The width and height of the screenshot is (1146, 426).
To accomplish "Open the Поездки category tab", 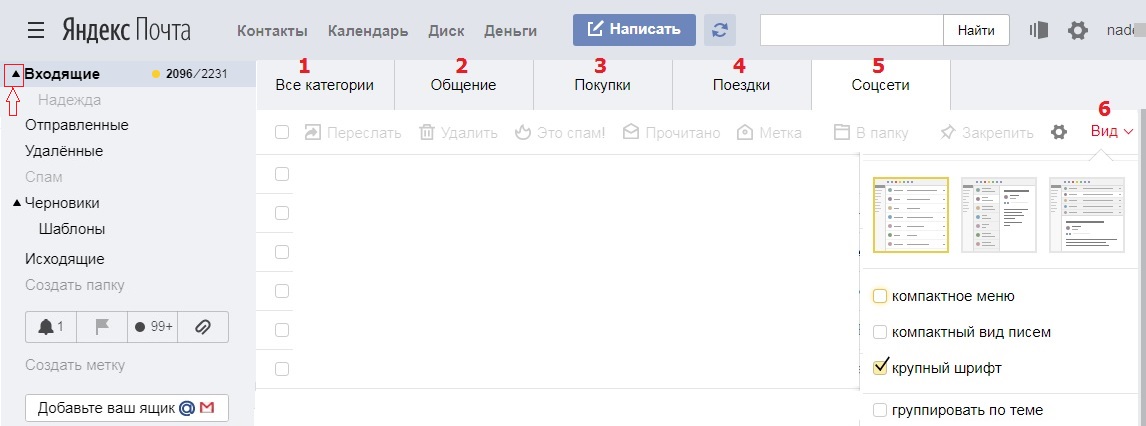I will pos(741,85).
